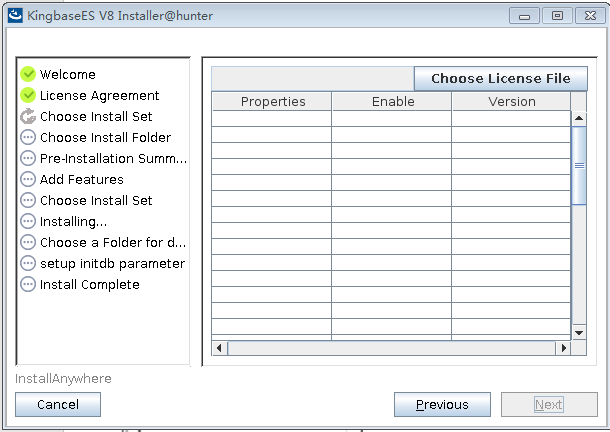Click pending icon beside Installing...
The image size is (610, 432).
point(28,221)
